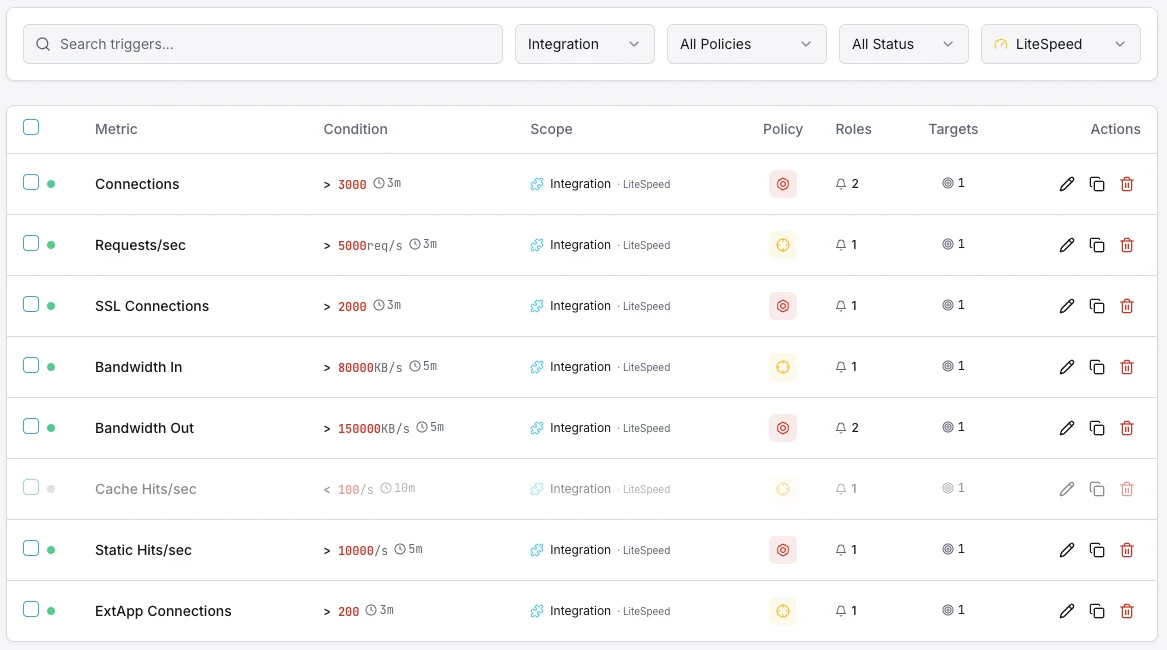Screen dimensions: 1167x650
Task: Delete the Static Hits/sec trigger
Action: click(x=1127, y=550)
